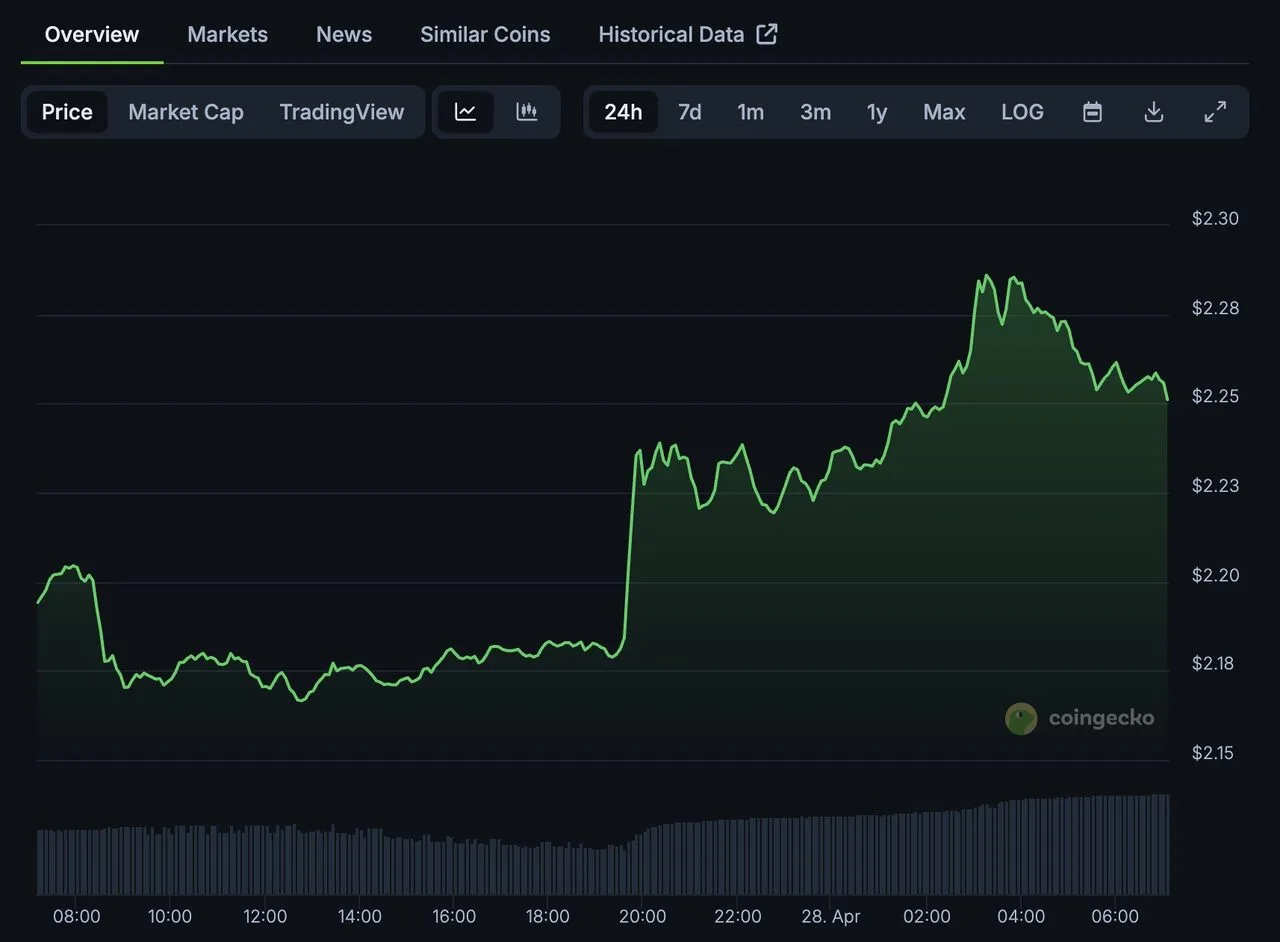
Task: Select the line chart view icon
Action: coord(465,112)
